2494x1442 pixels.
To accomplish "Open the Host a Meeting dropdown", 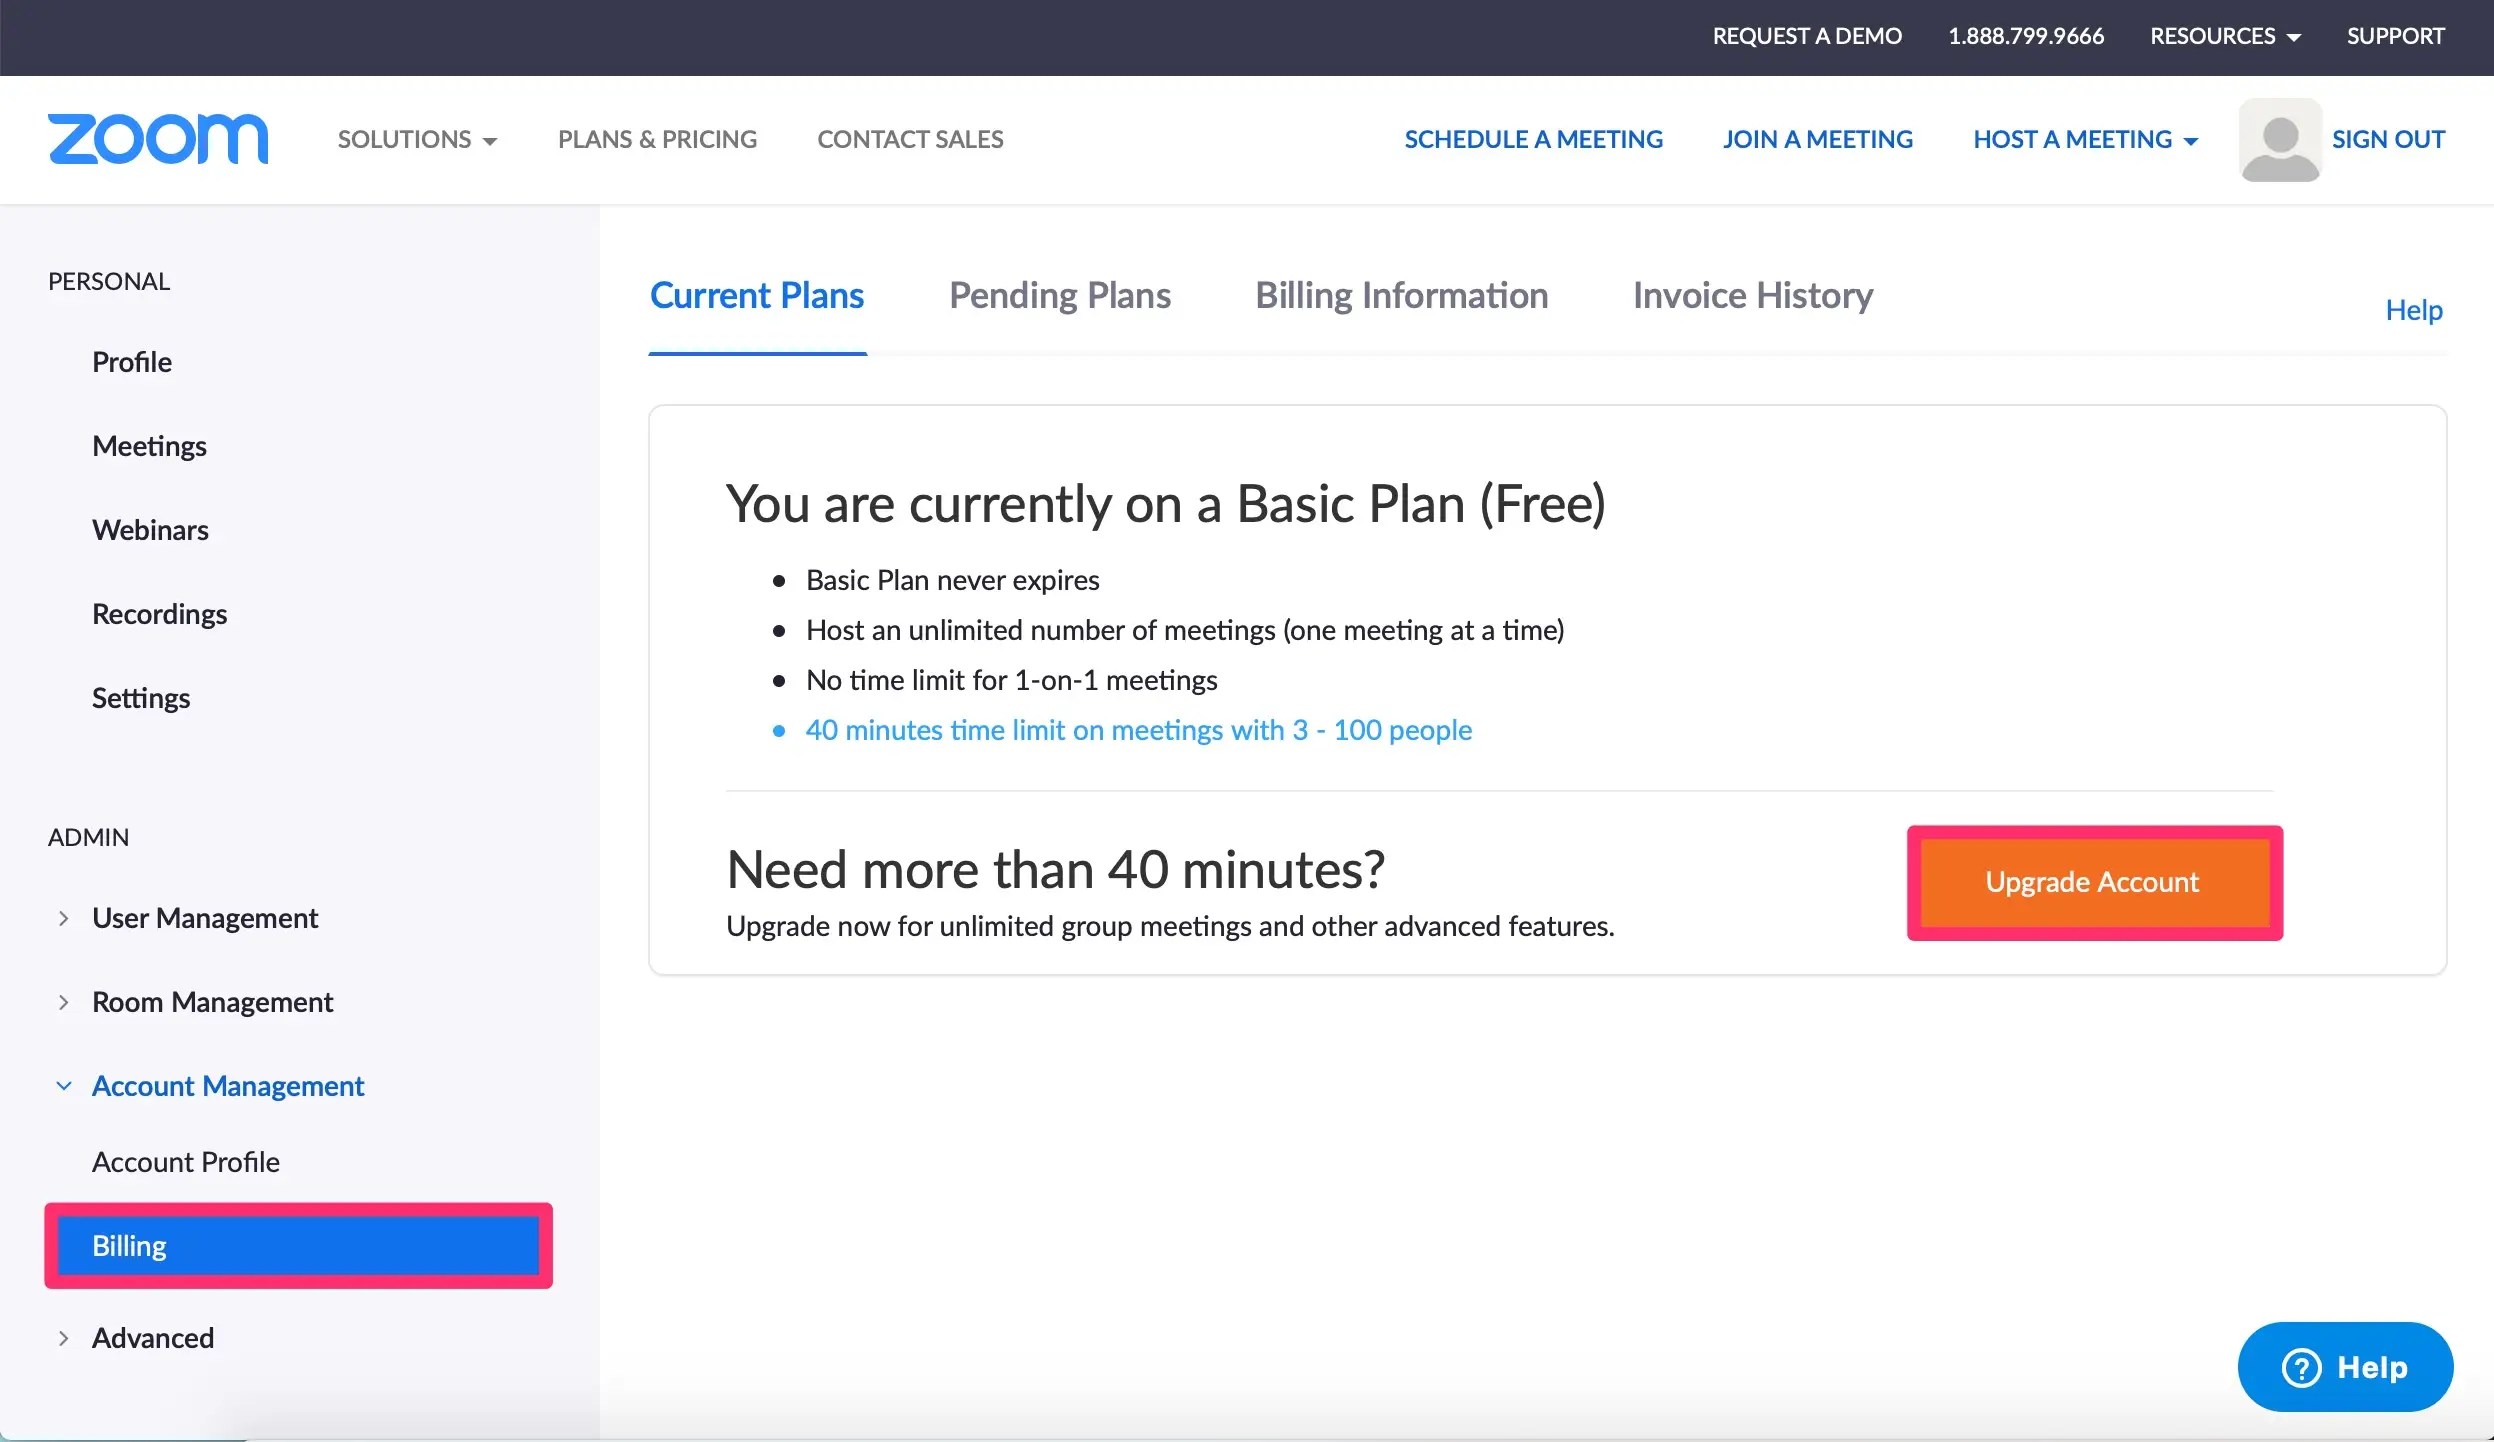I will click(x=2084, y=139).
